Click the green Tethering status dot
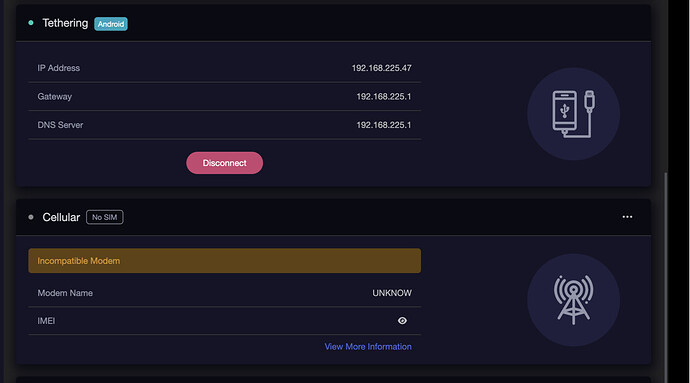The width and height of the screenshot is (690, 383). click(31, 22)
